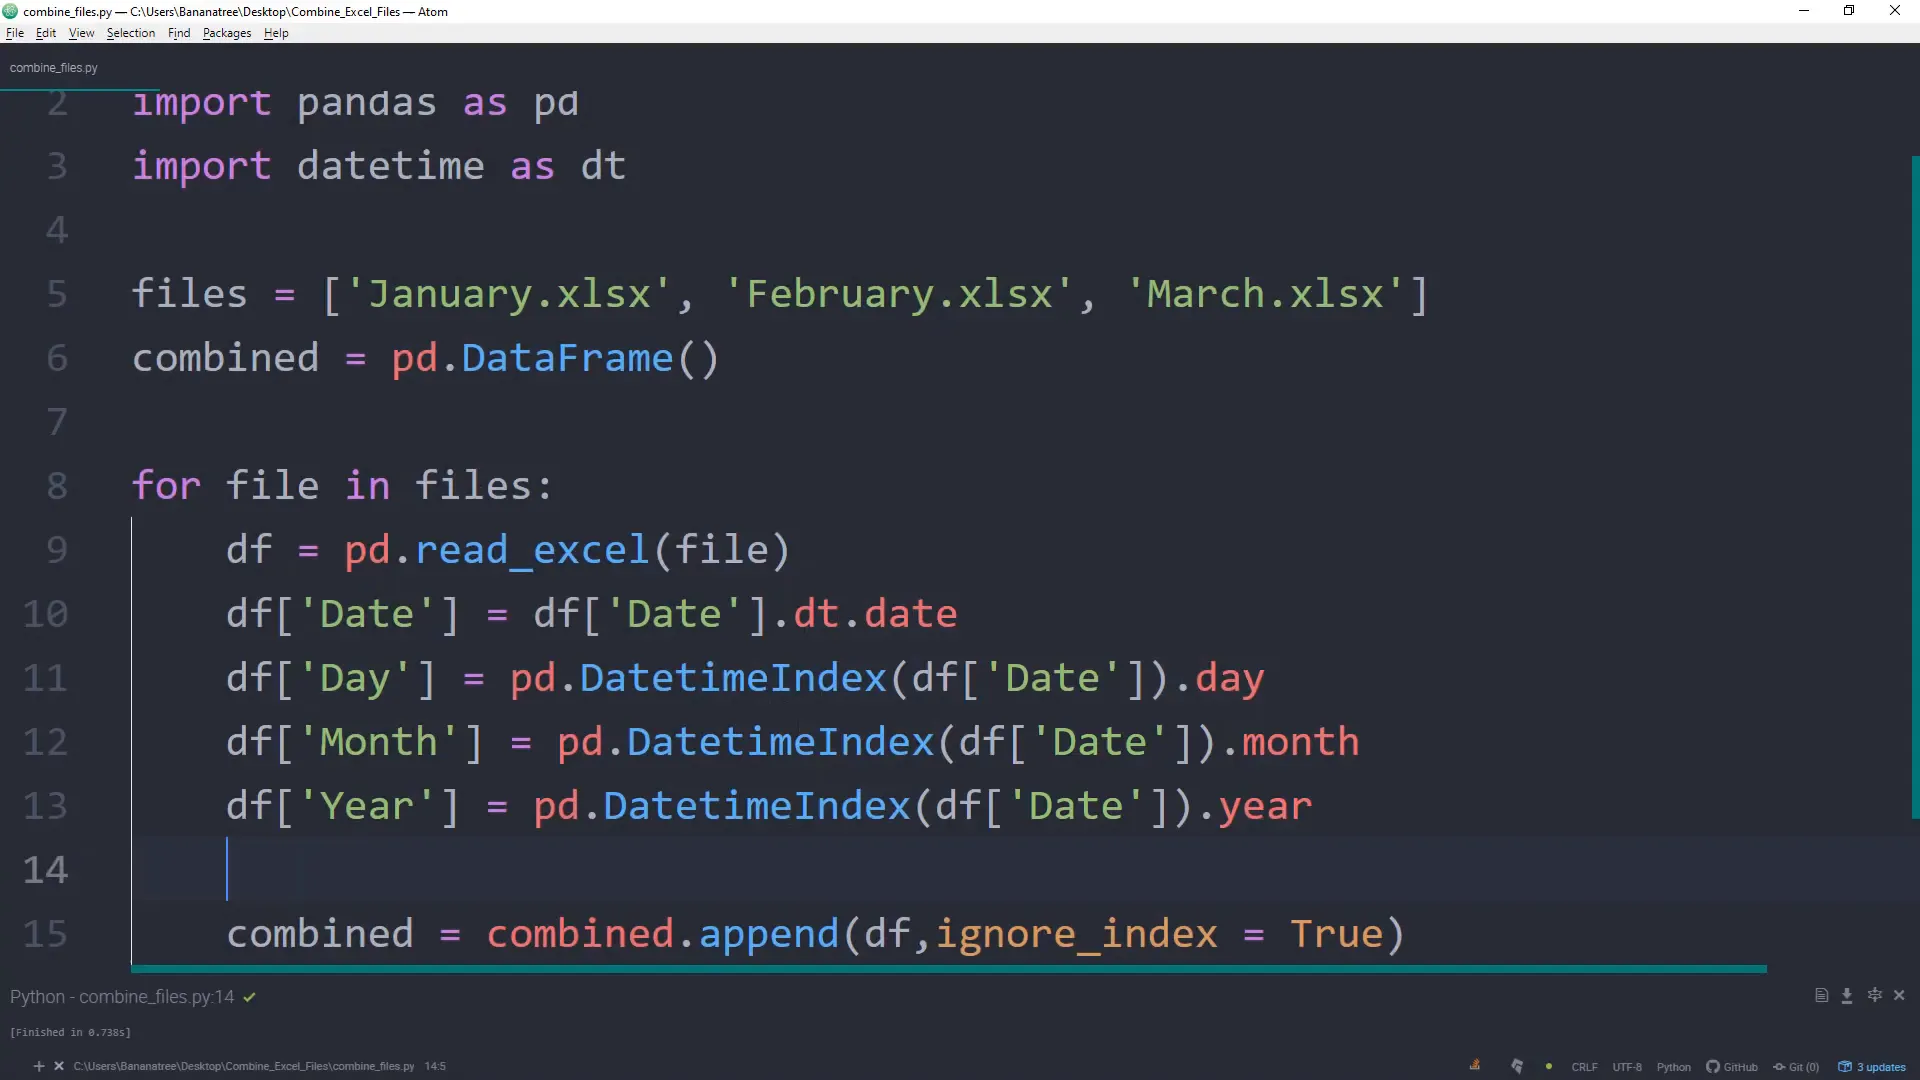This screenshot has width=1920, height=1080.
Task: Click the Stack Overflow icon in status bar
Action: pyautogui.click(x=1476, y=1066)
